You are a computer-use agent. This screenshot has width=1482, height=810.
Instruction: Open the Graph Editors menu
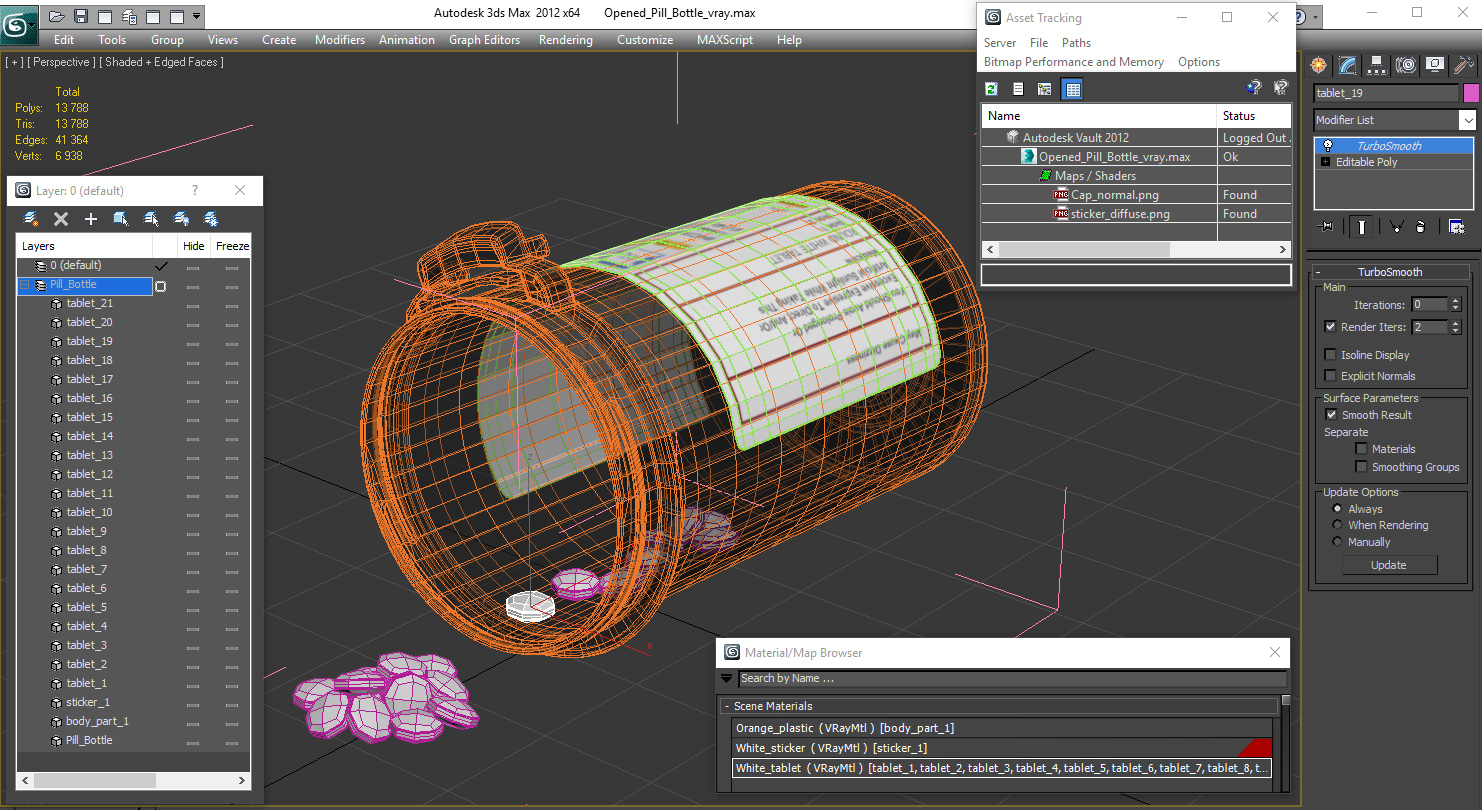pos(484,40)
